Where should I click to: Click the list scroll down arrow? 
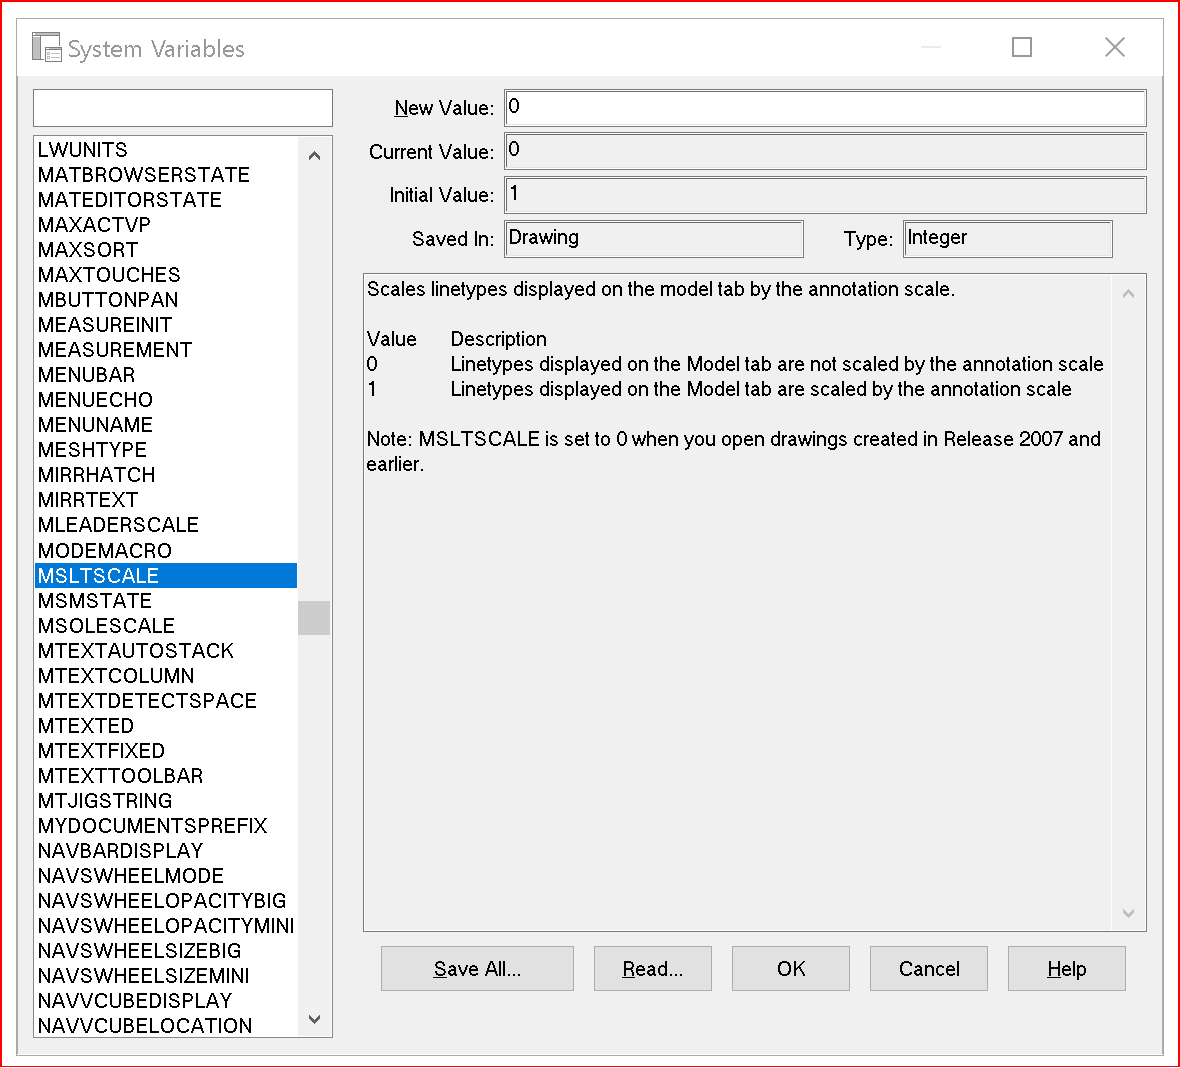[x=315, y=1019]
